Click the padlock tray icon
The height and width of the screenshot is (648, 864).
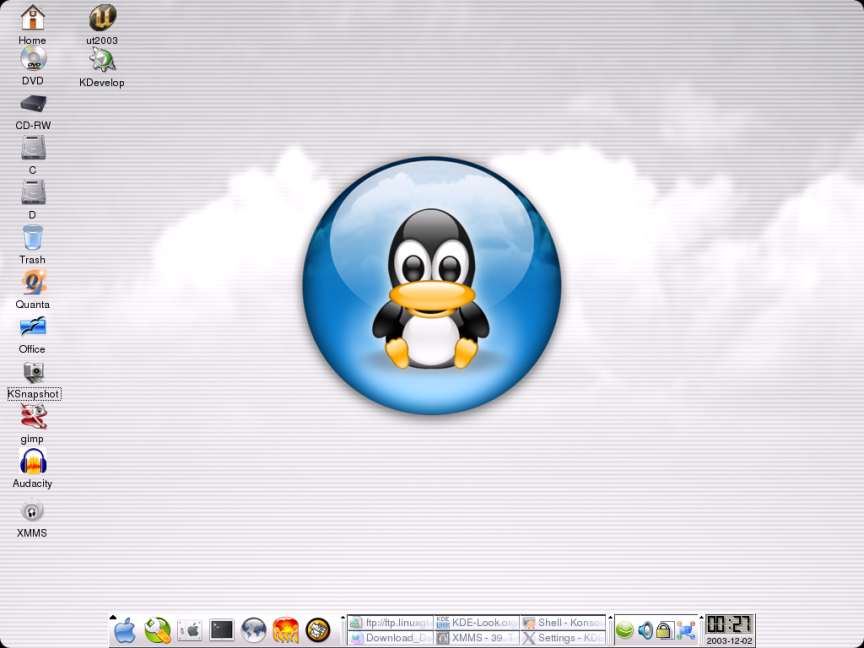[x=665, y=630]
